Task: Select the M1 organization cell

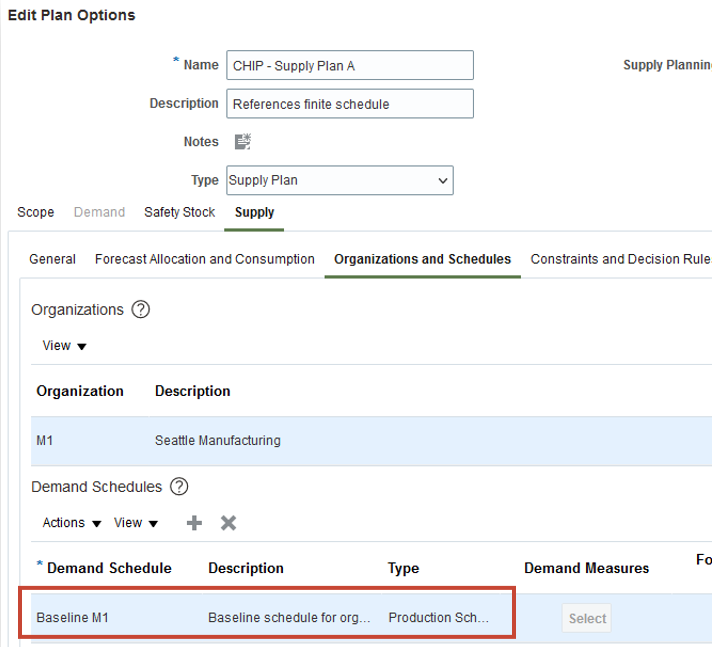Action: point(90,440)
